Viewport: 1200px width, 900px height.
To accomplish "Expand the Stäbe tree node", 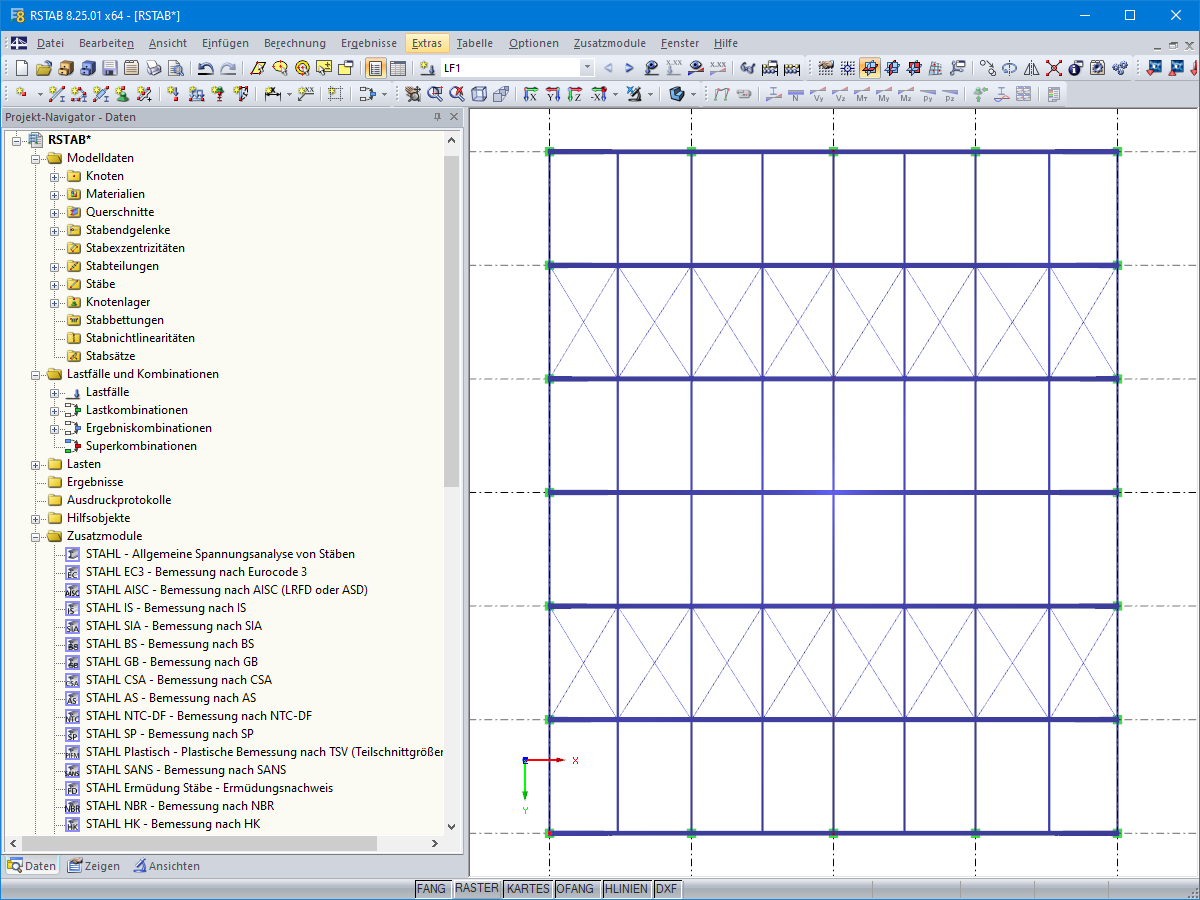I will [55, 284].
